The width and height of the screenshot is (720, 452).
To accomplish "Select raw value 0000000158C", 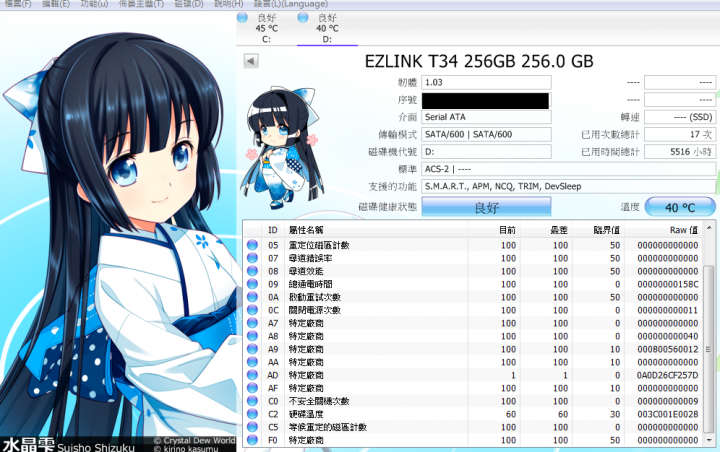I will coord(668,284).
